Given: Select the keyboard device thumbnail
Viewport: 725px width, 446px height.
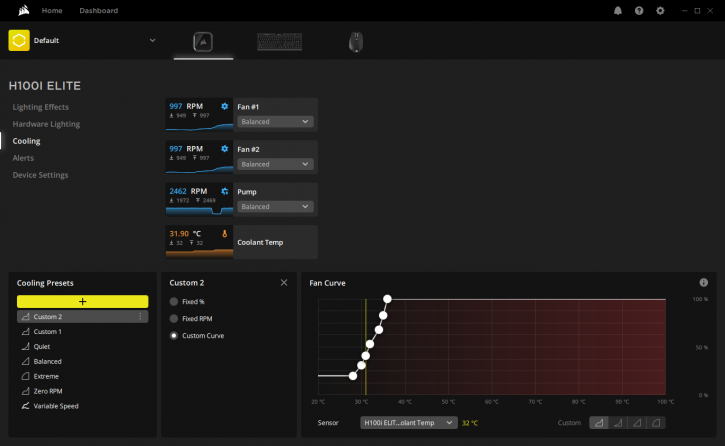Looking at the screenshot, I should point(279,42).
